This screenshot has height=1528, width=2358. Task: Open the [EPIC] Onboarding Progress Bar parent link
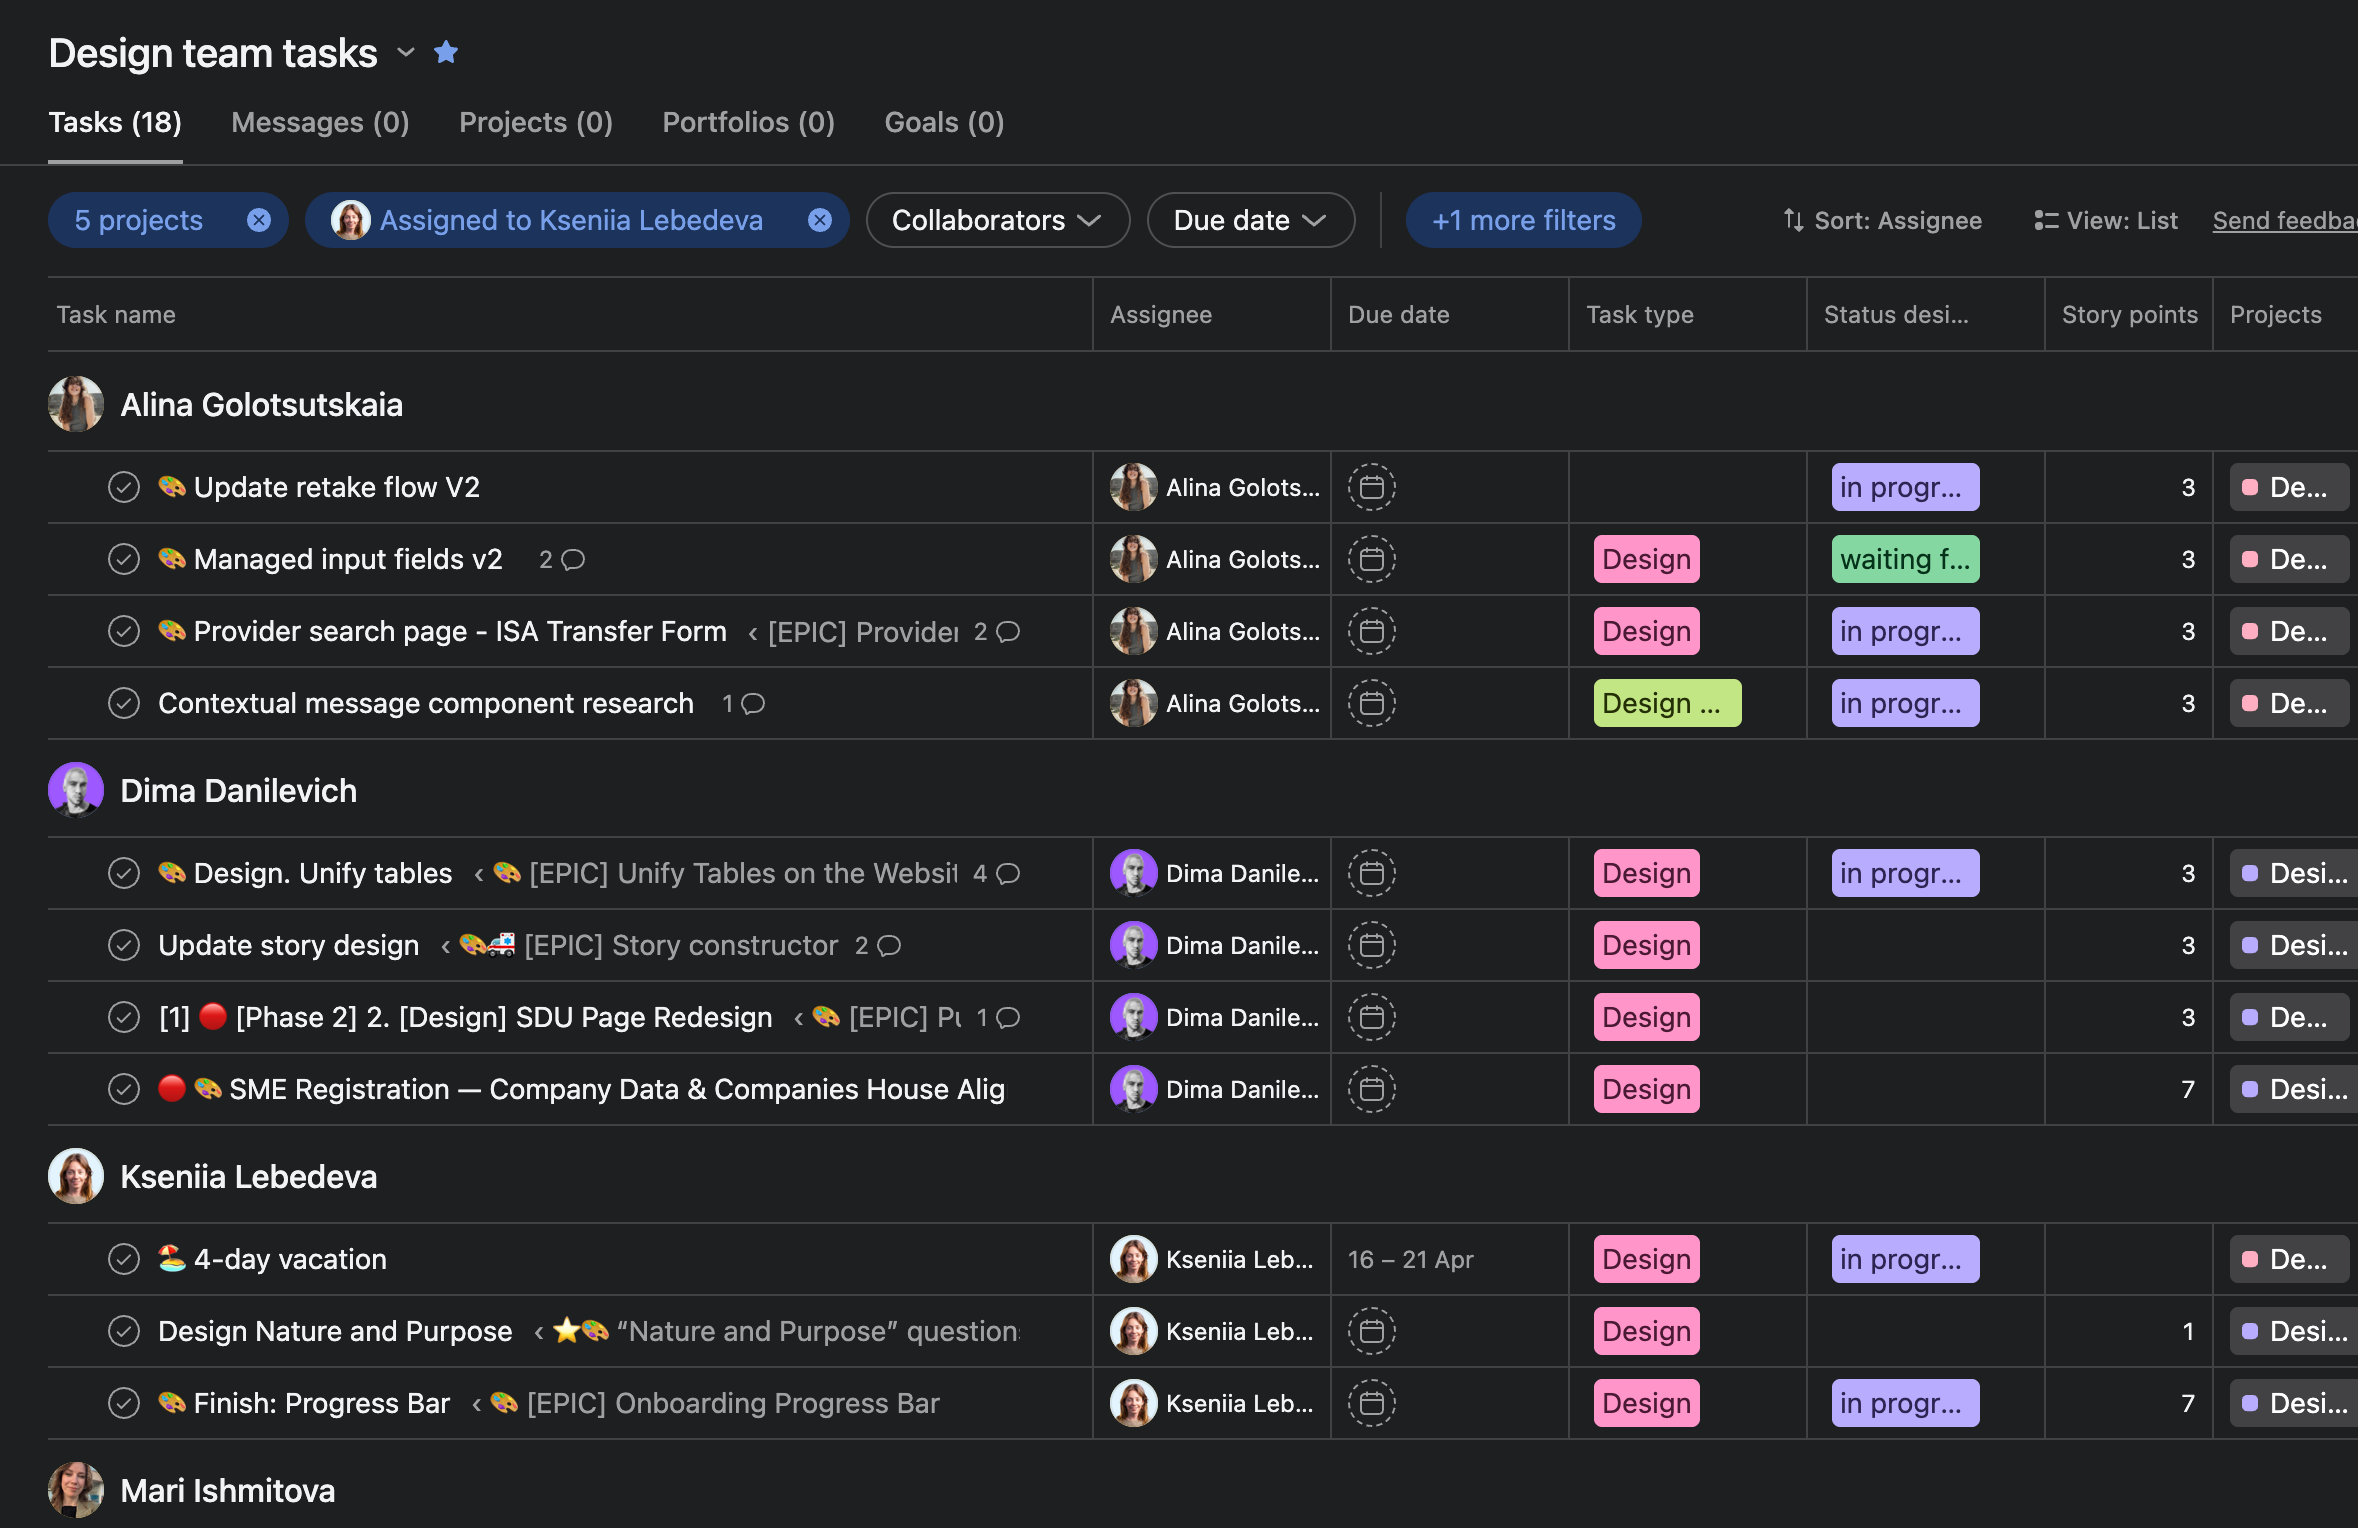coord(716,1403)
